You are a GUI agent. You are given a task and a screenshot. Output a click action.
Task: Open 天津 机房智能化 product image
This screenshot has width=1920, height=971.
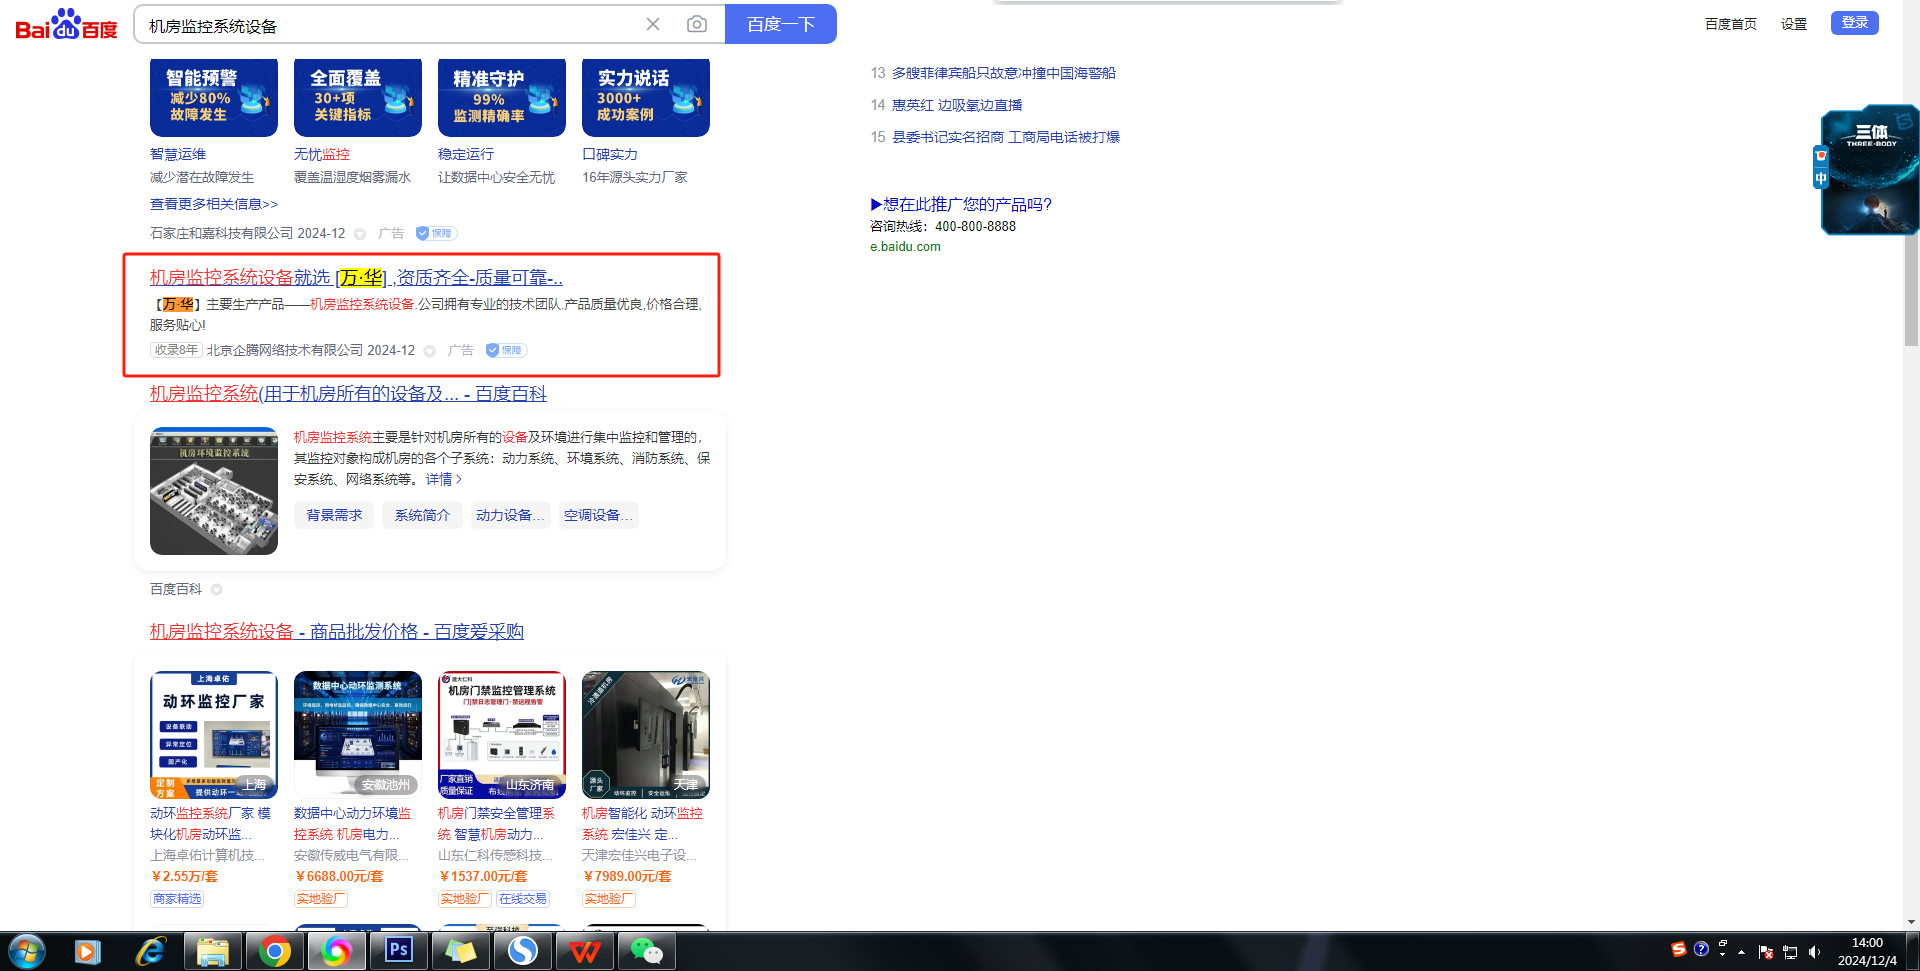(646, 735)
